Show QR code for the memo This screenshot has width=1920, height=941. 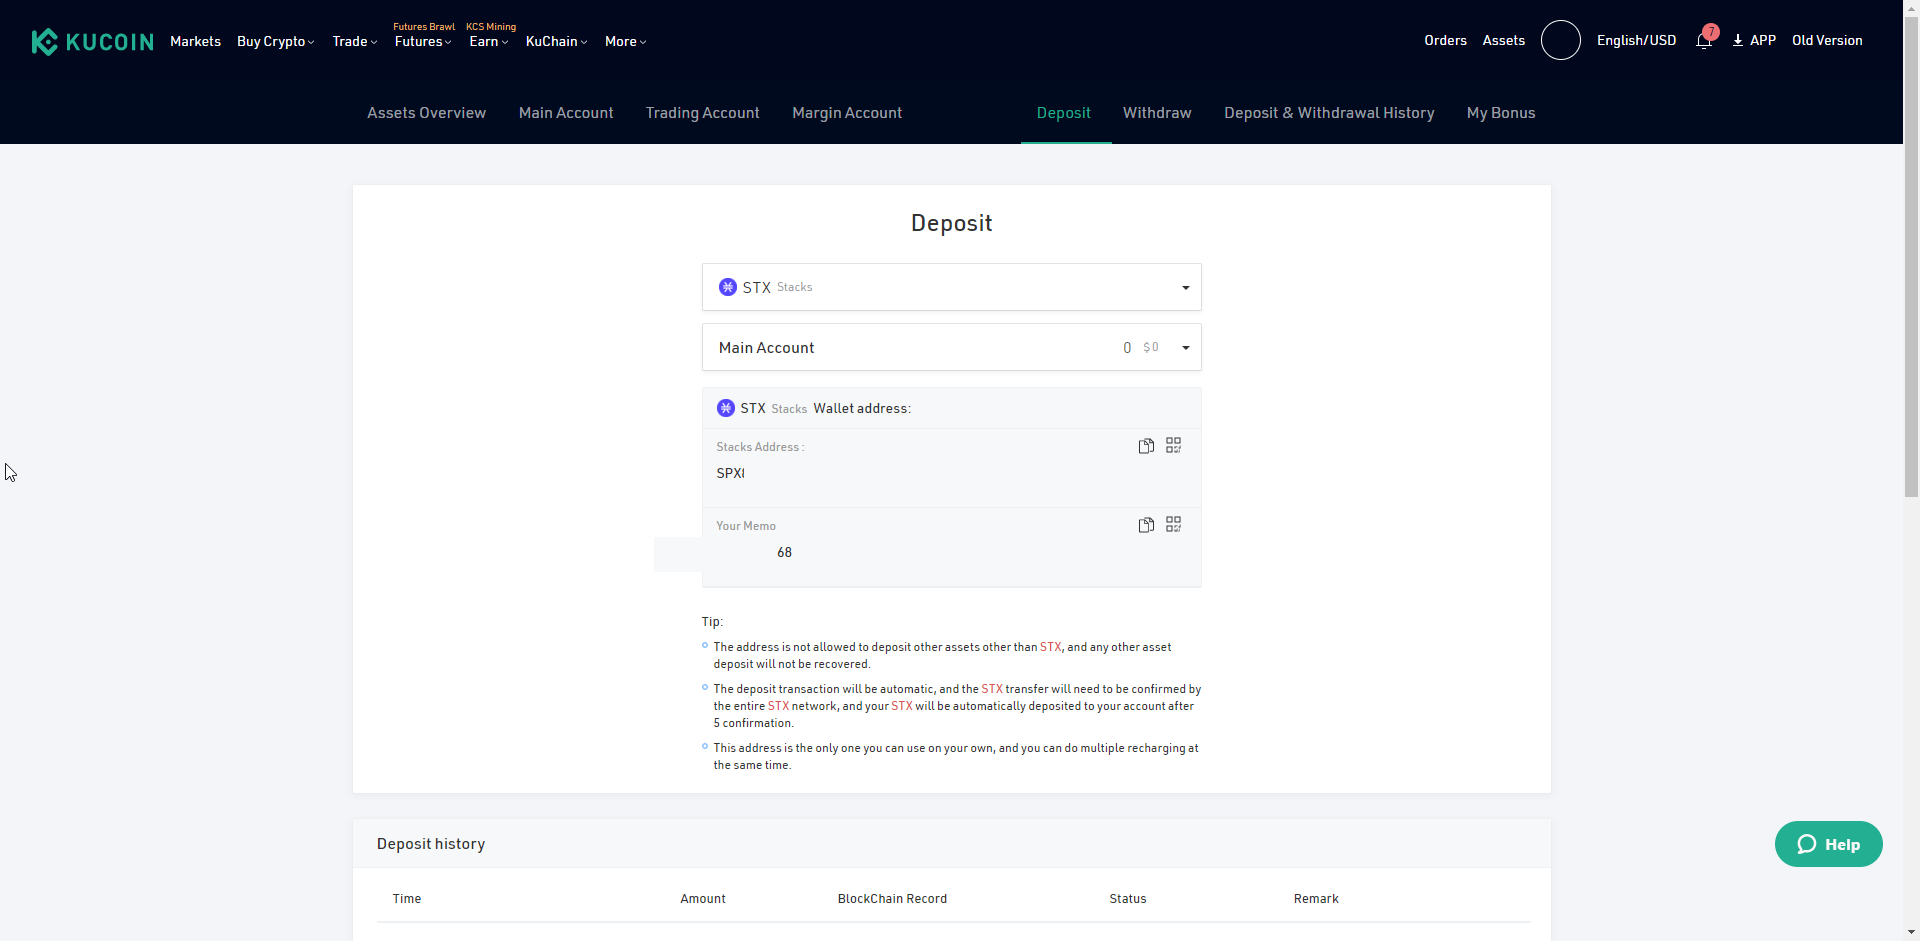1174,525
